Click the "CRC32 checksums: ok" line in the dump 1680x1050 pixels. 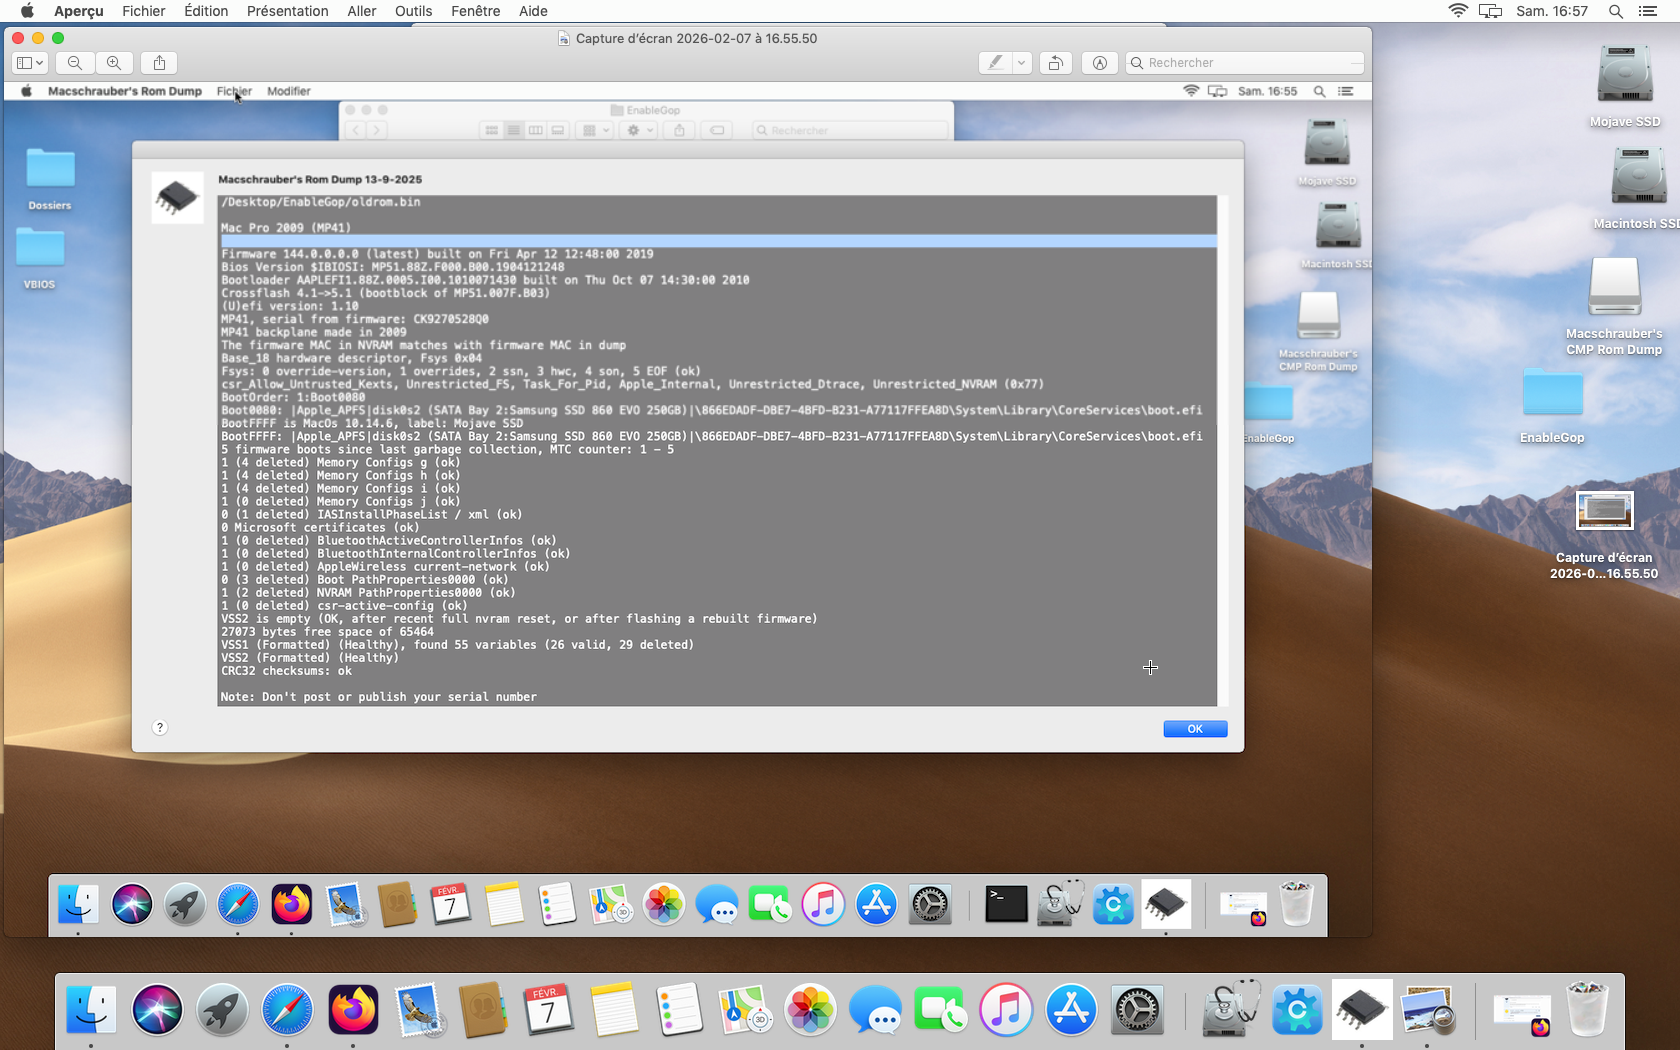pos(286,671)
